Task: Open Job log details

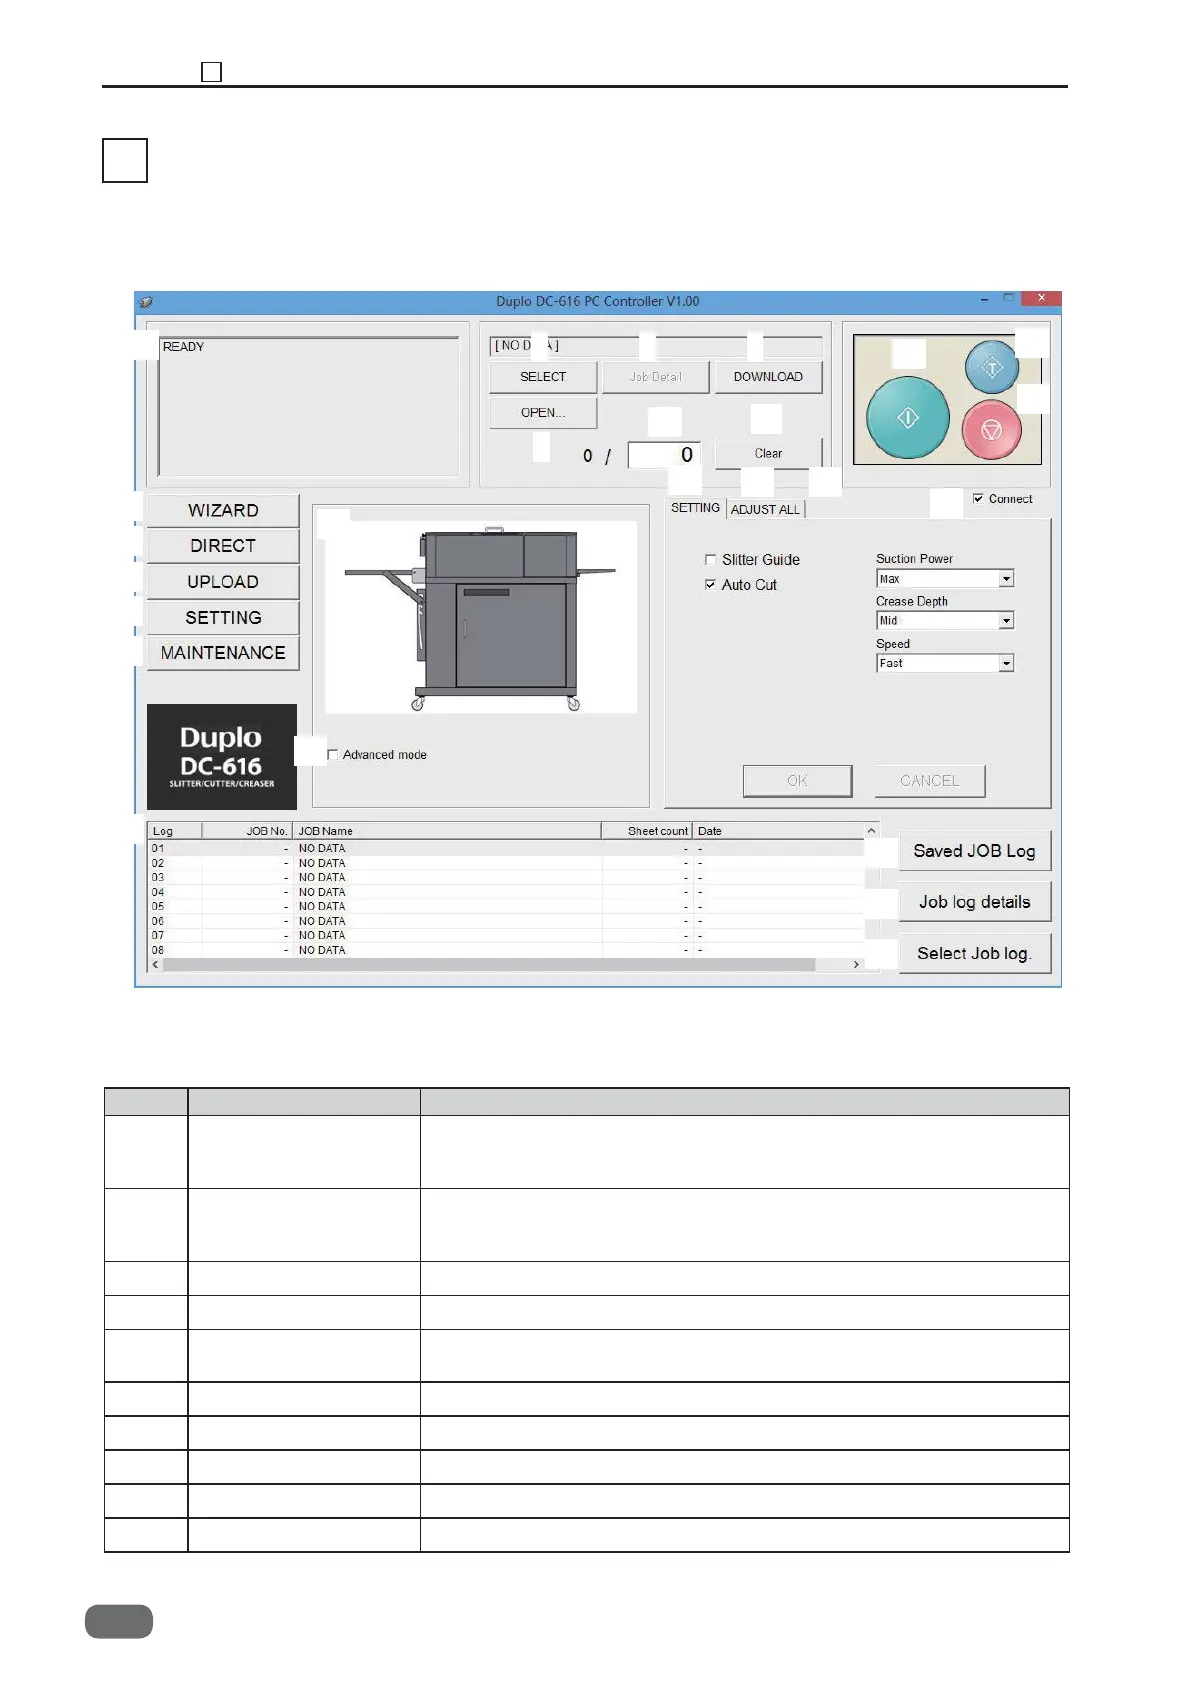Action: (x=974, y=902)
